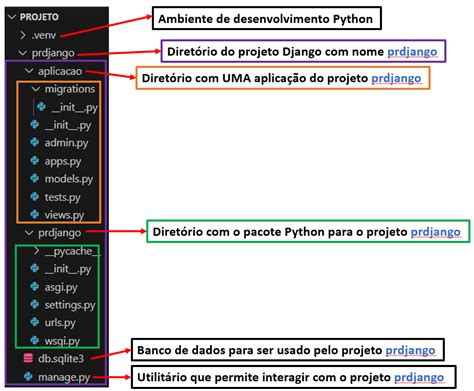Open __init__.py file name inside migrations
The width and height of the screenshot is (474, 391).
pyautogui.click(x=75, y=107)
